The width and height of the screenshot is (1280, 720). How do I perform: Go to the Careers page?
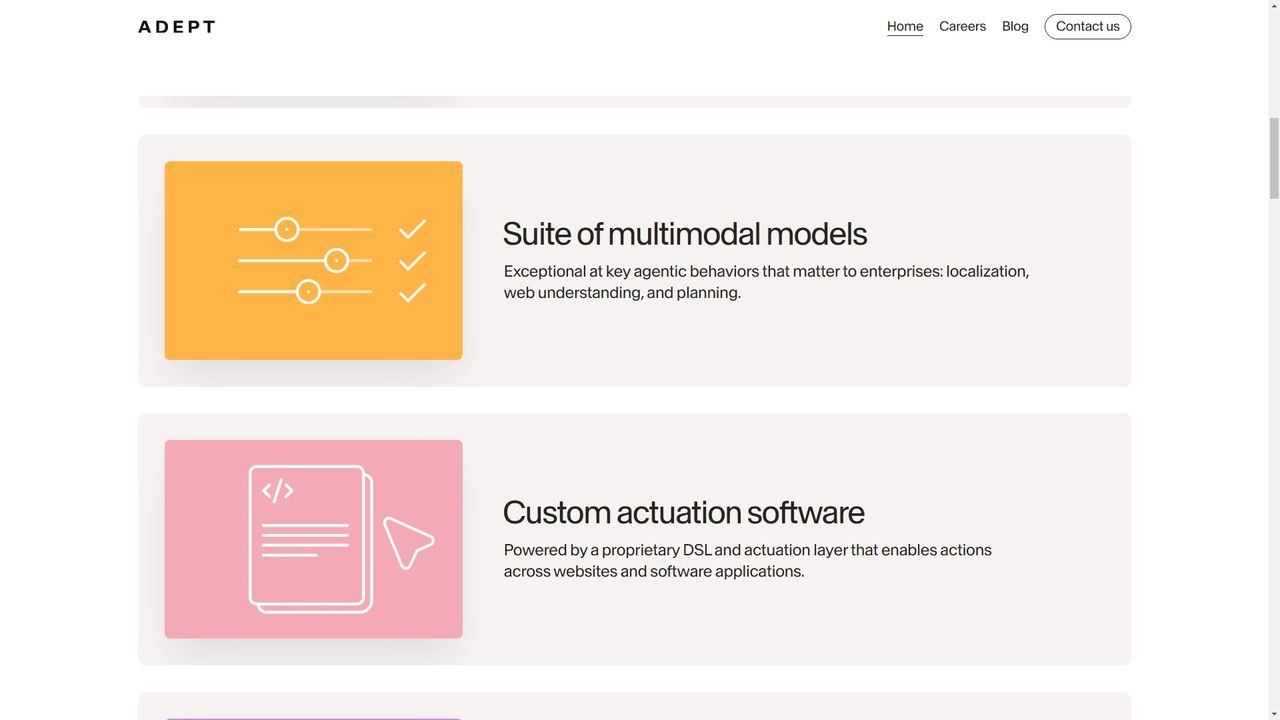962,27
